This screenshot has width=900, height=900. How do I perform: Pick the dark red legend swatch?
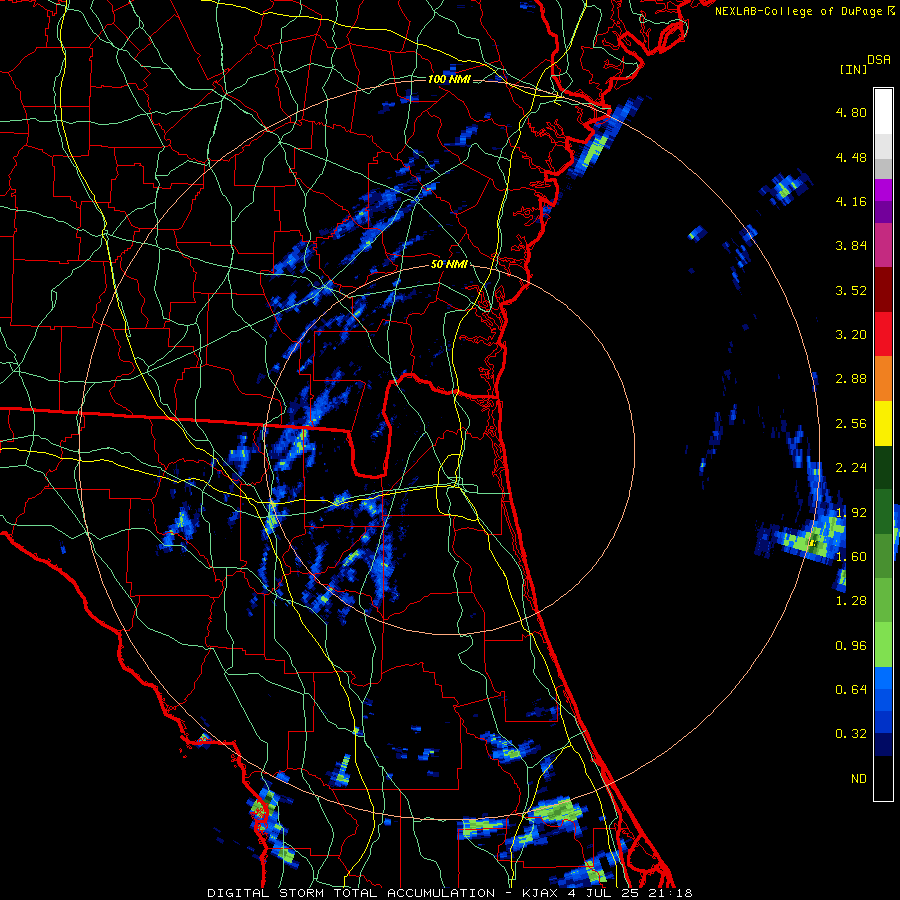pyautogui.click(x=883, y=290)
